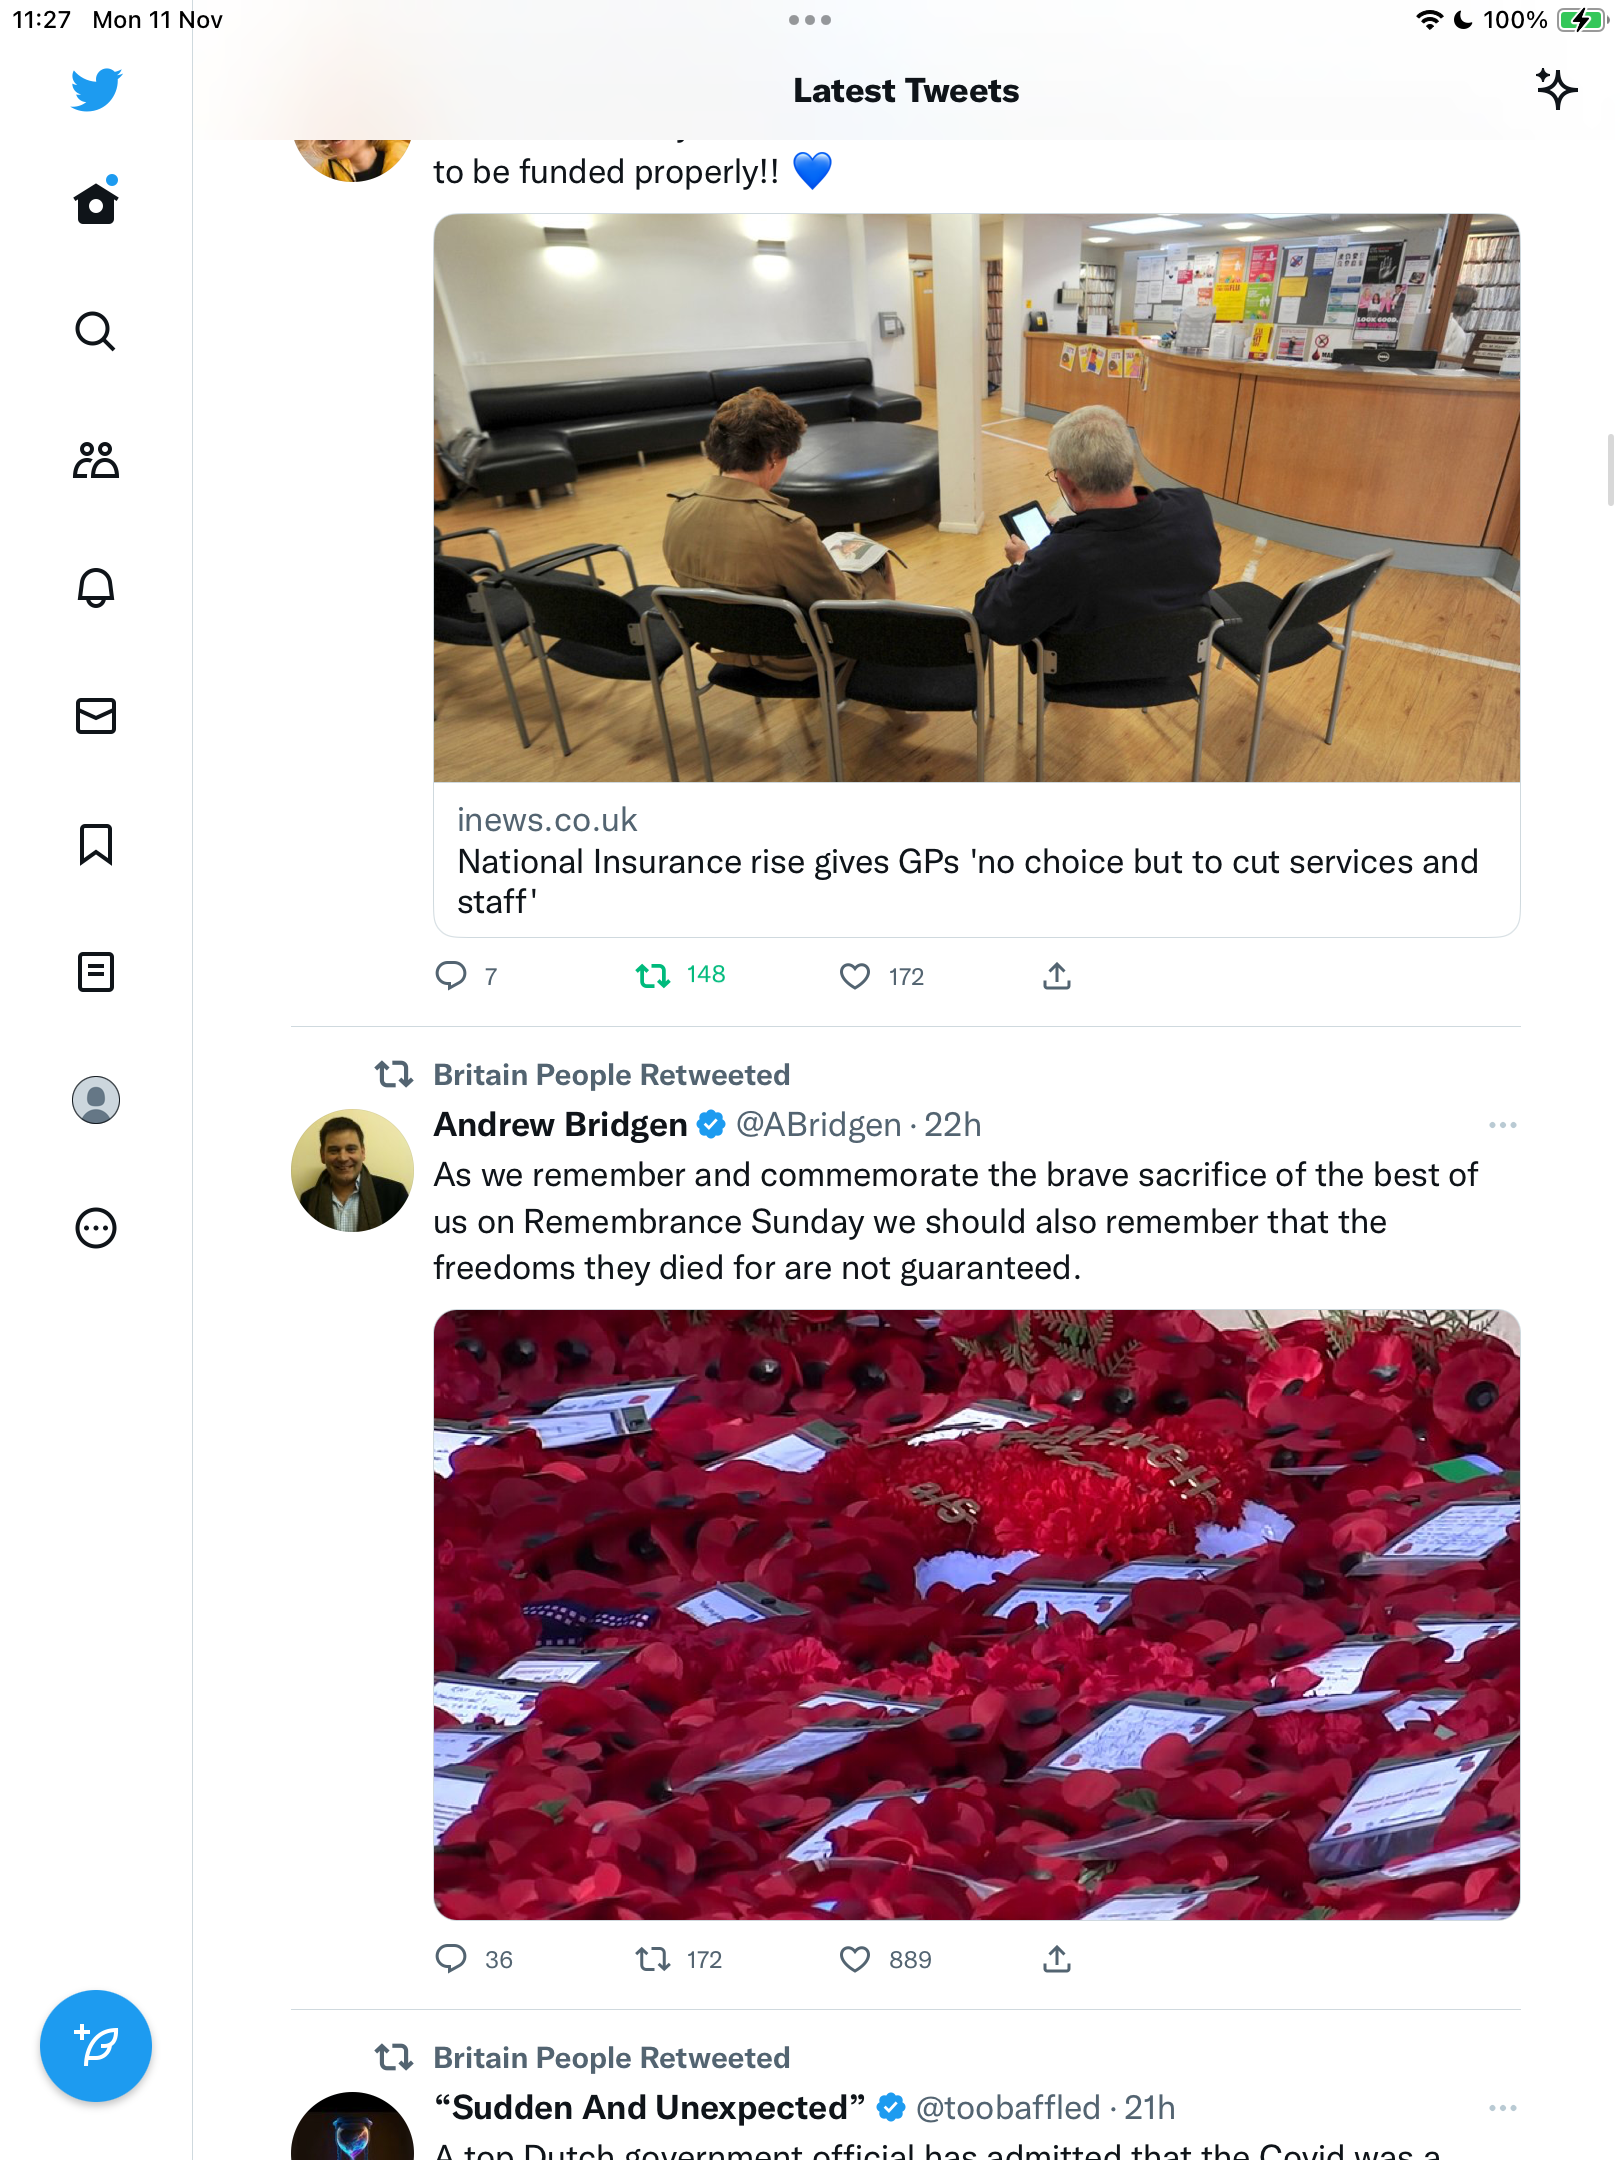Switch timeline view via sparkle icon

(x=1556, y=90)
